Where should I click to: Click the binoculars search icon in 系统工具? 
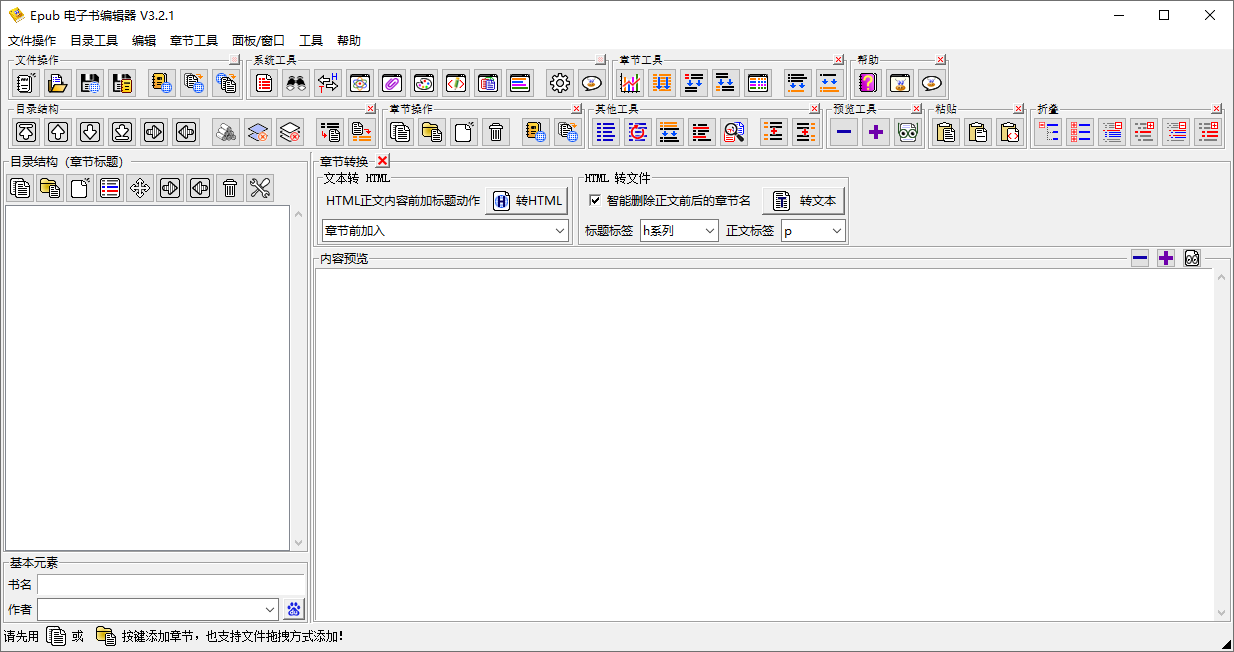click(x=296, y=83)
